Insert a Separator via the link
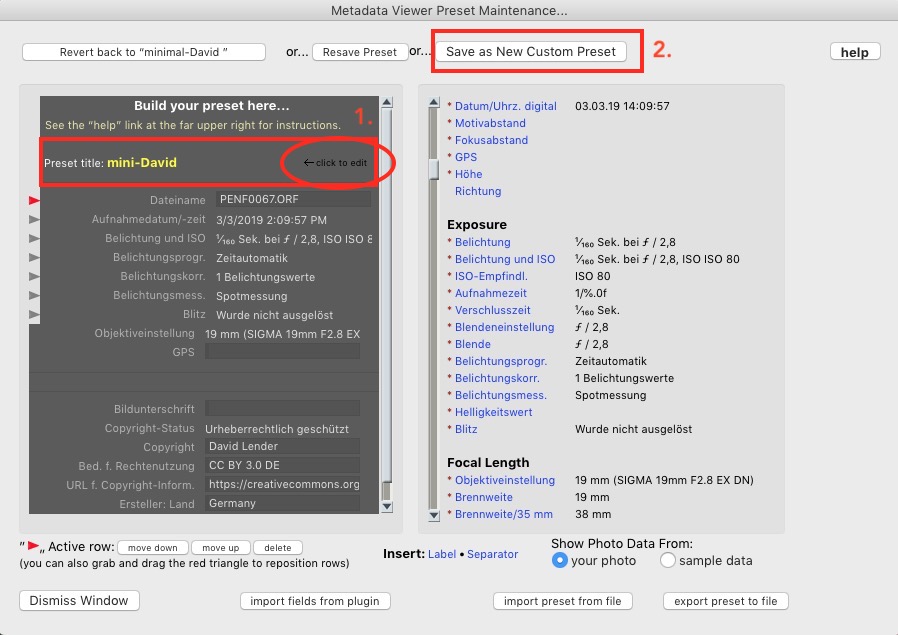 pyautogui.click(x=492, y=554)
